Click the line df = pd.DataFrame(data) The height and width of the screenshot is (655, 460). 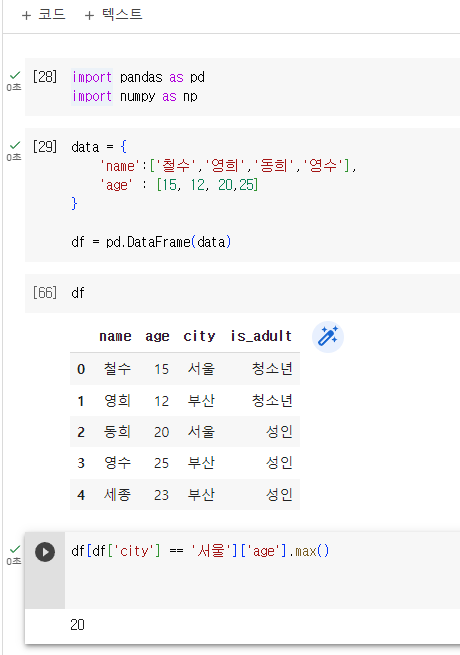(151, 242)
